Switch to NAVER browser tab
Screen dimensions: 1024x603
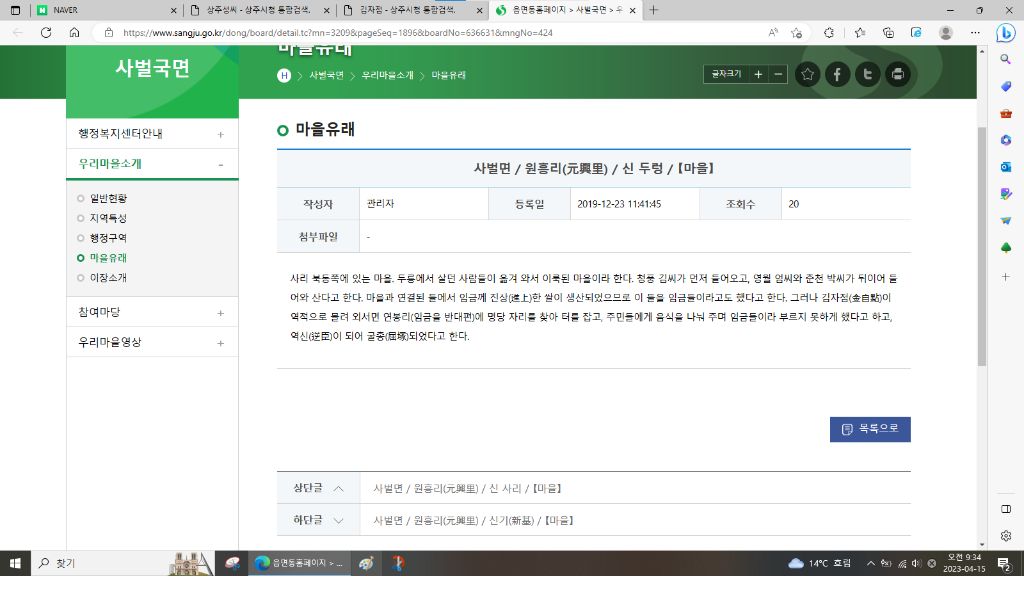106,10
